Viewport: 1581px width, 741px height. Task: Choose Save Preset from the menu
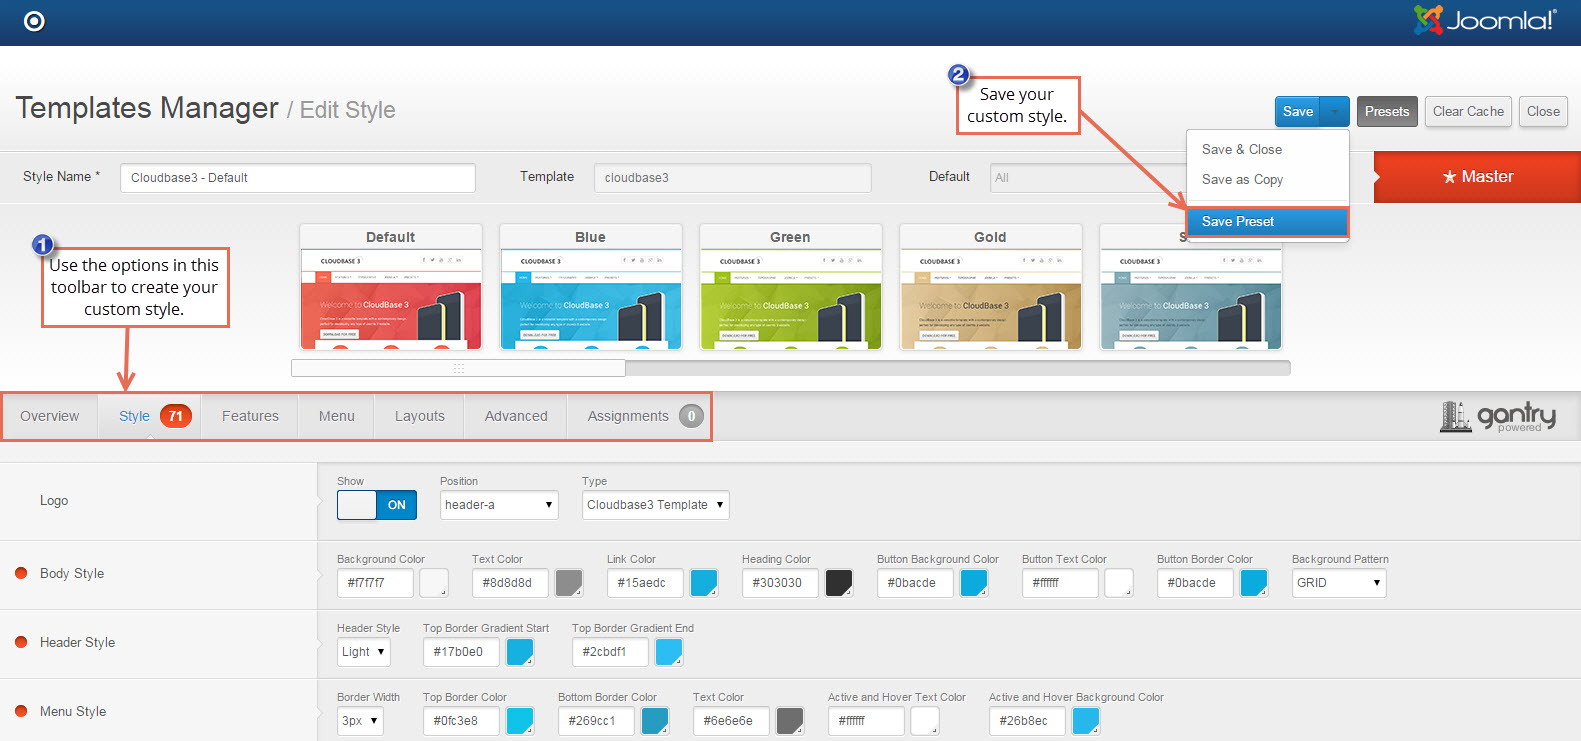pyautogui.click(x=1268, y=222)
